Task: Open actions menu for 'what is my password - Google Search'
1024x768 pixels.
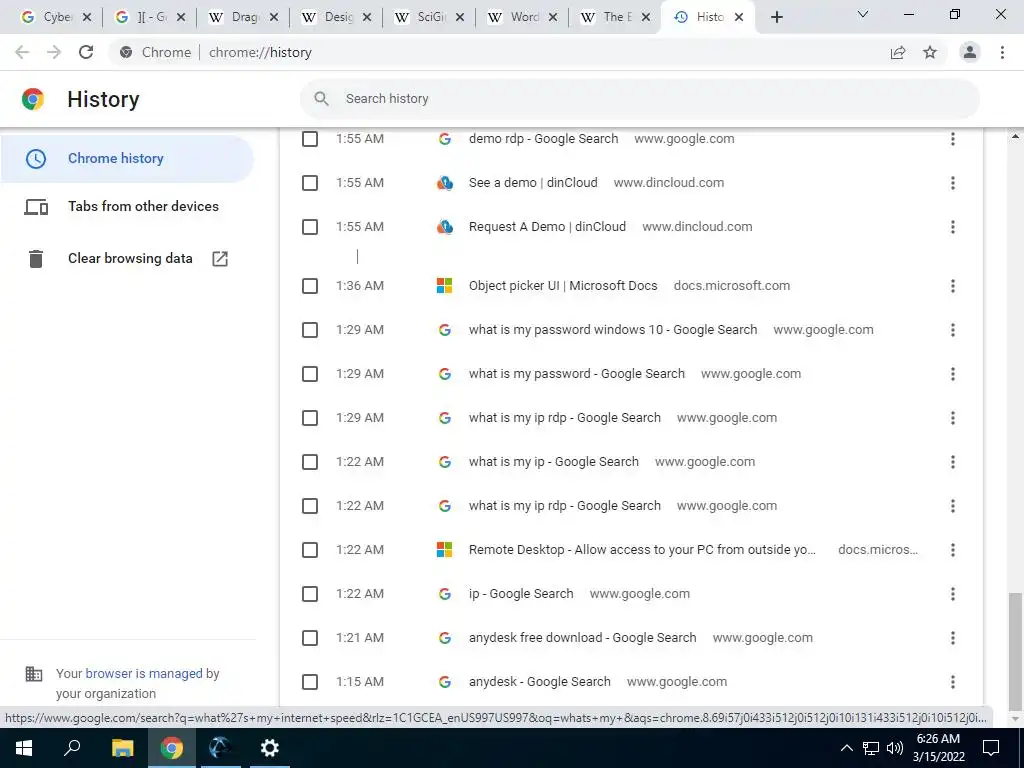Action: [953, 374]
